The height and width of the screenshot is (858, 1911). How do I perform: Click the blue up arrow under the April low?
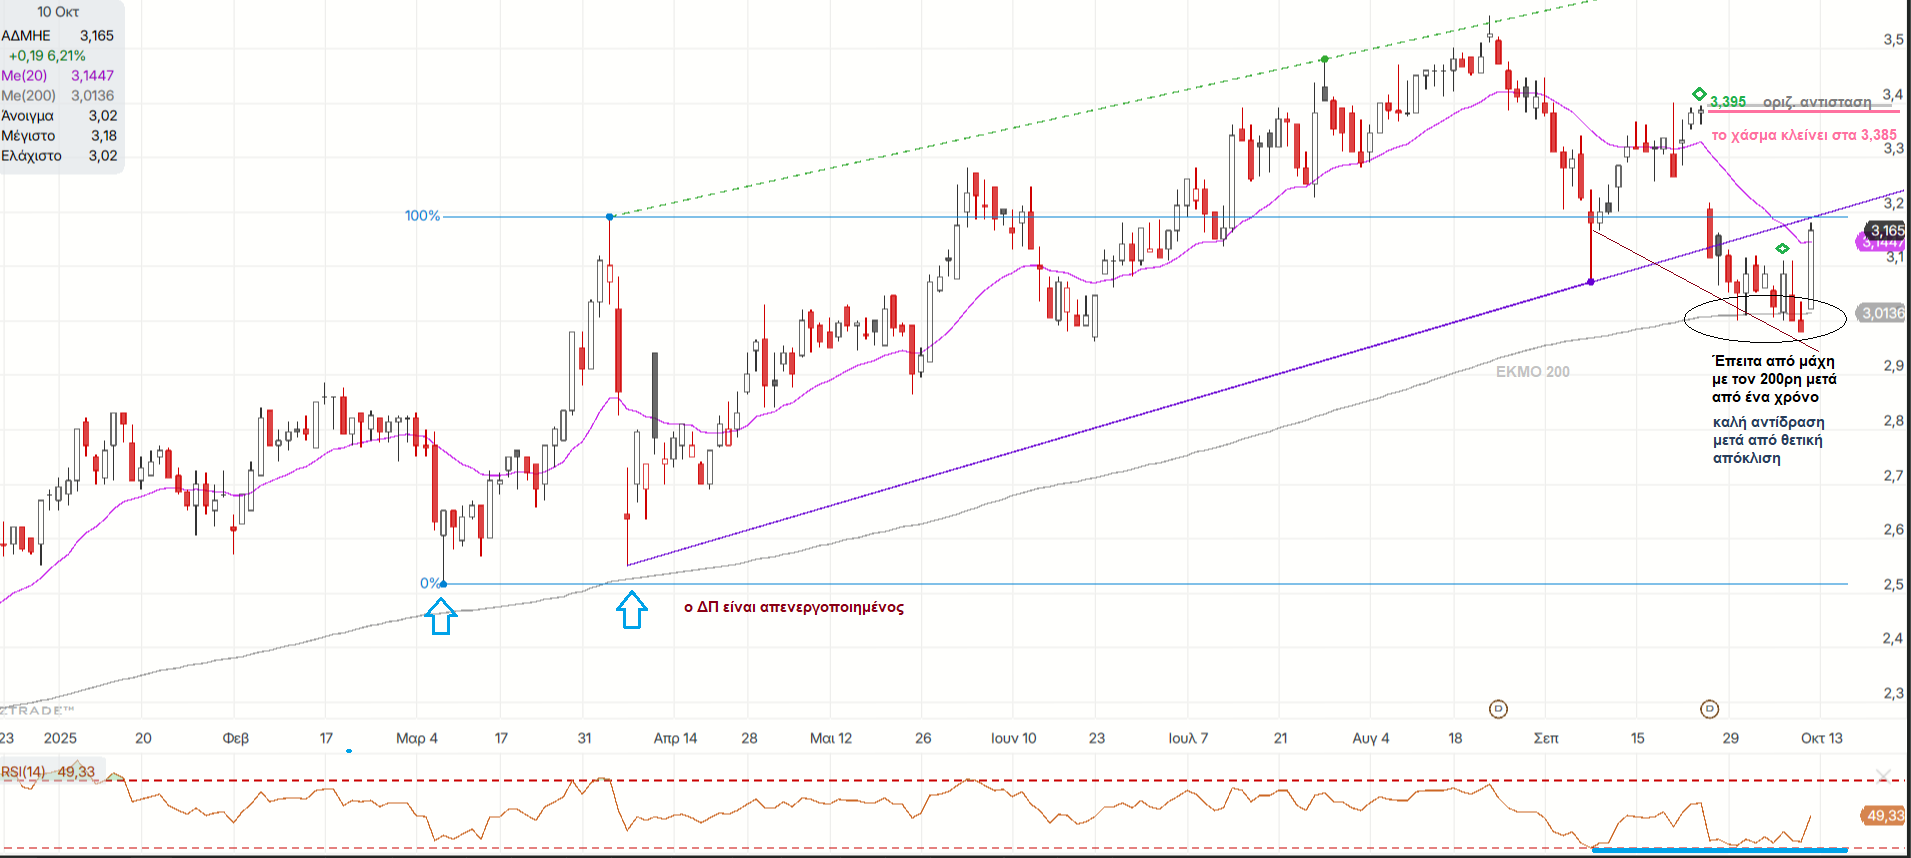coord(631,610)
